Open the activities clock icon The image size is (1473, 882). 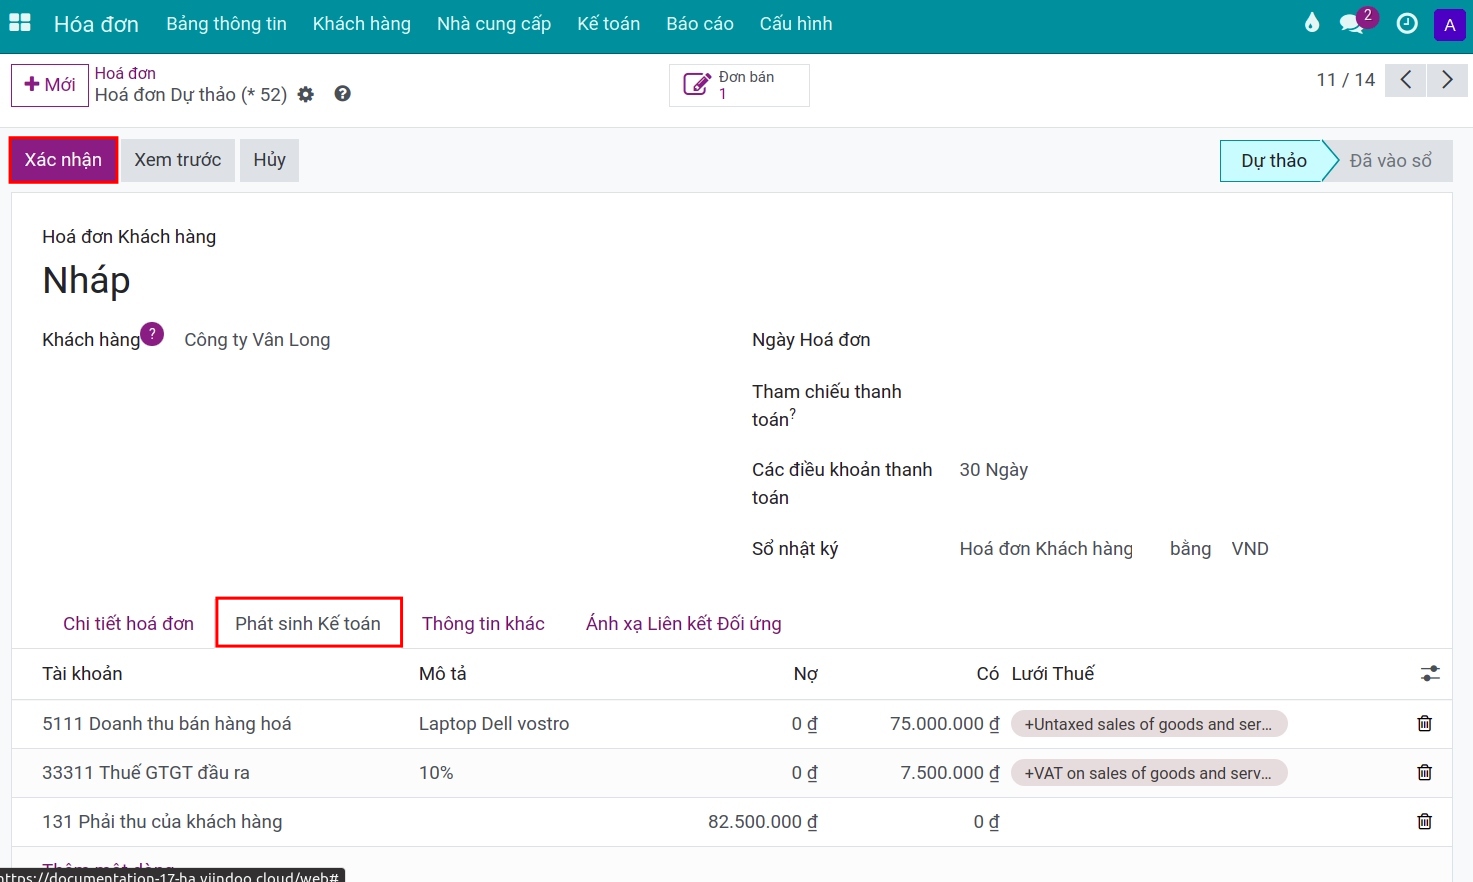(x=1406, y=23)
